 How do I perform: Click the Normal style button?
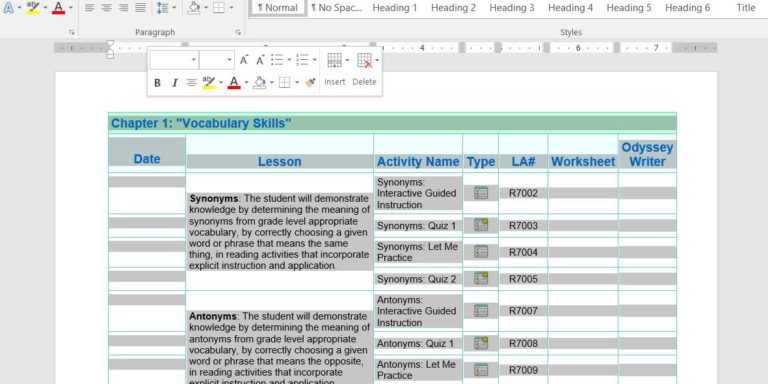278,8
